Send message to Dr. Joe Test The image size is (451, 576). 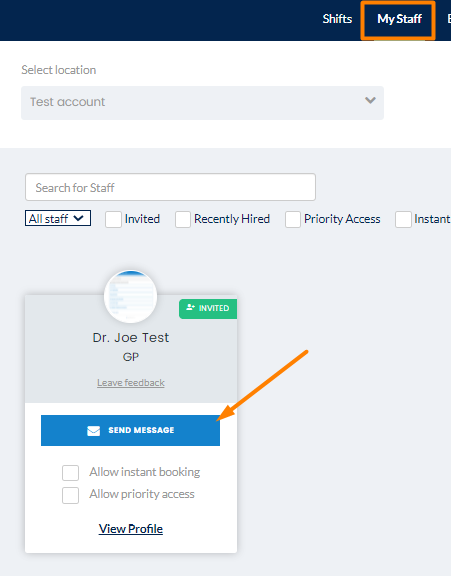[130, 431]
